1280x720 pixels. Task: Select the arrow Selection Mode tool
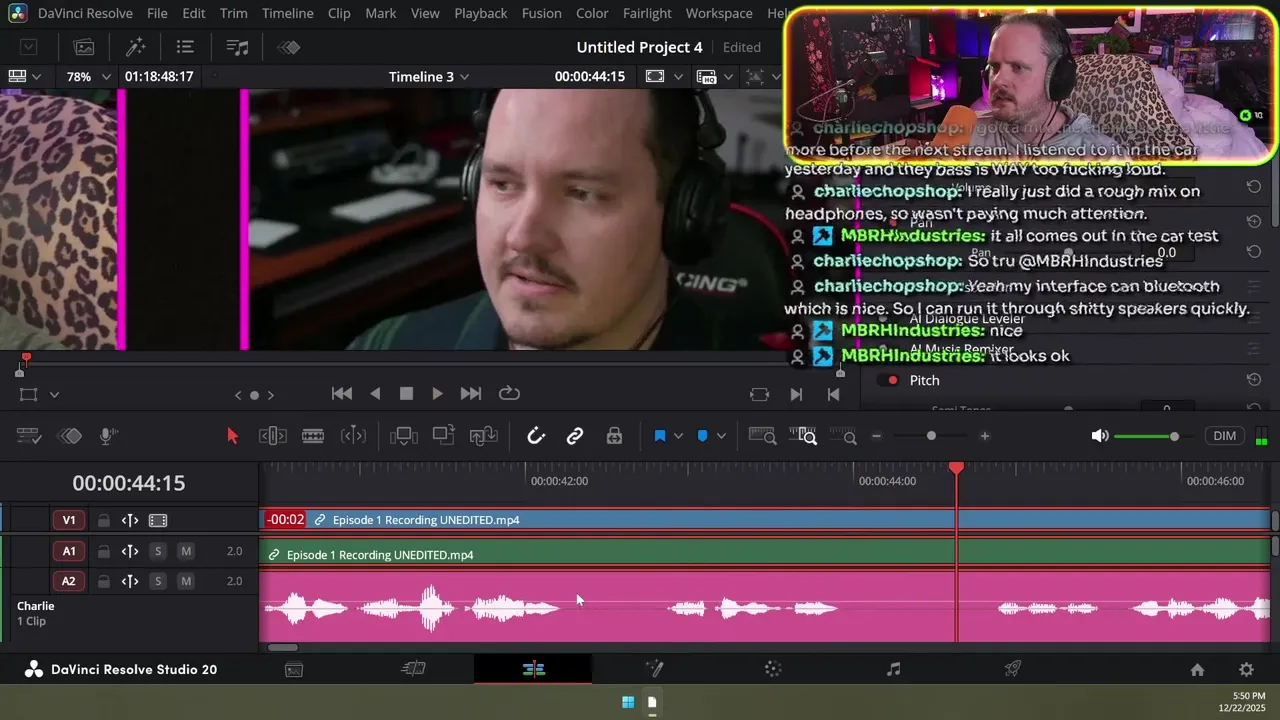pos(232,436)
